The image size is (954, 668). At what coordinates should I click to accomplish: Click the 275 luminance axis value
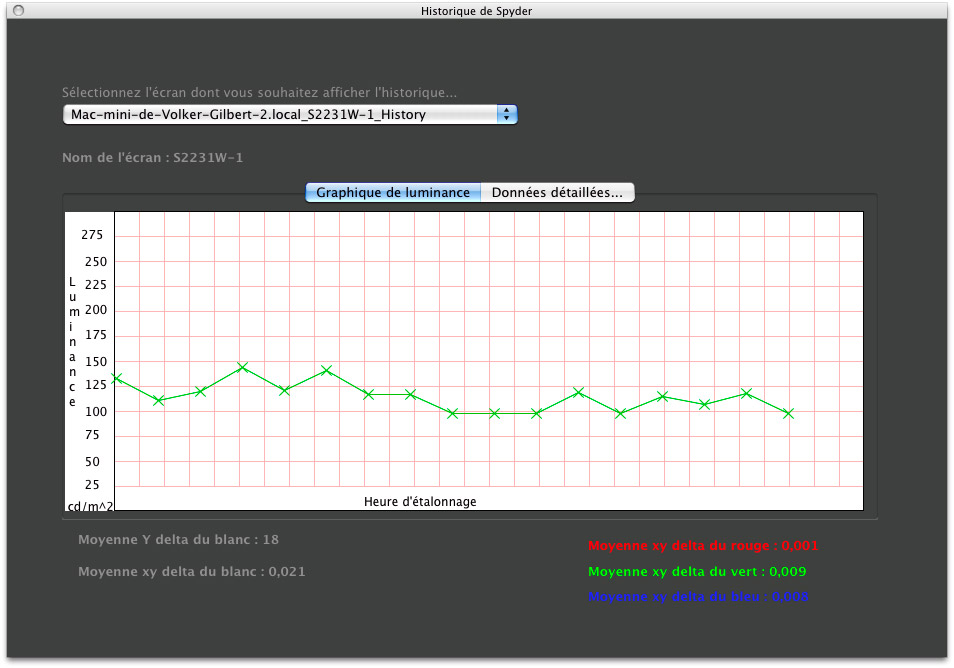coord(92,235)
